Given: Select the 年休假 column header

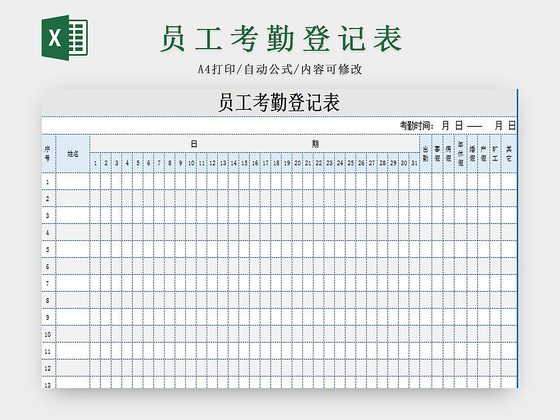Looking at the screenshot, I should (460, 154).
